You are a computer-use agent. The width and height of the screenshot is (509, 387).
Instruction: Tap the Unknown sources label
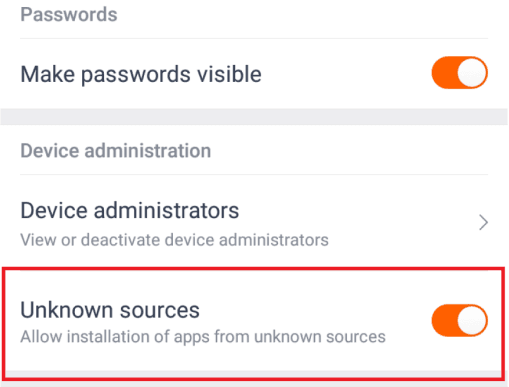coord(110,310)
